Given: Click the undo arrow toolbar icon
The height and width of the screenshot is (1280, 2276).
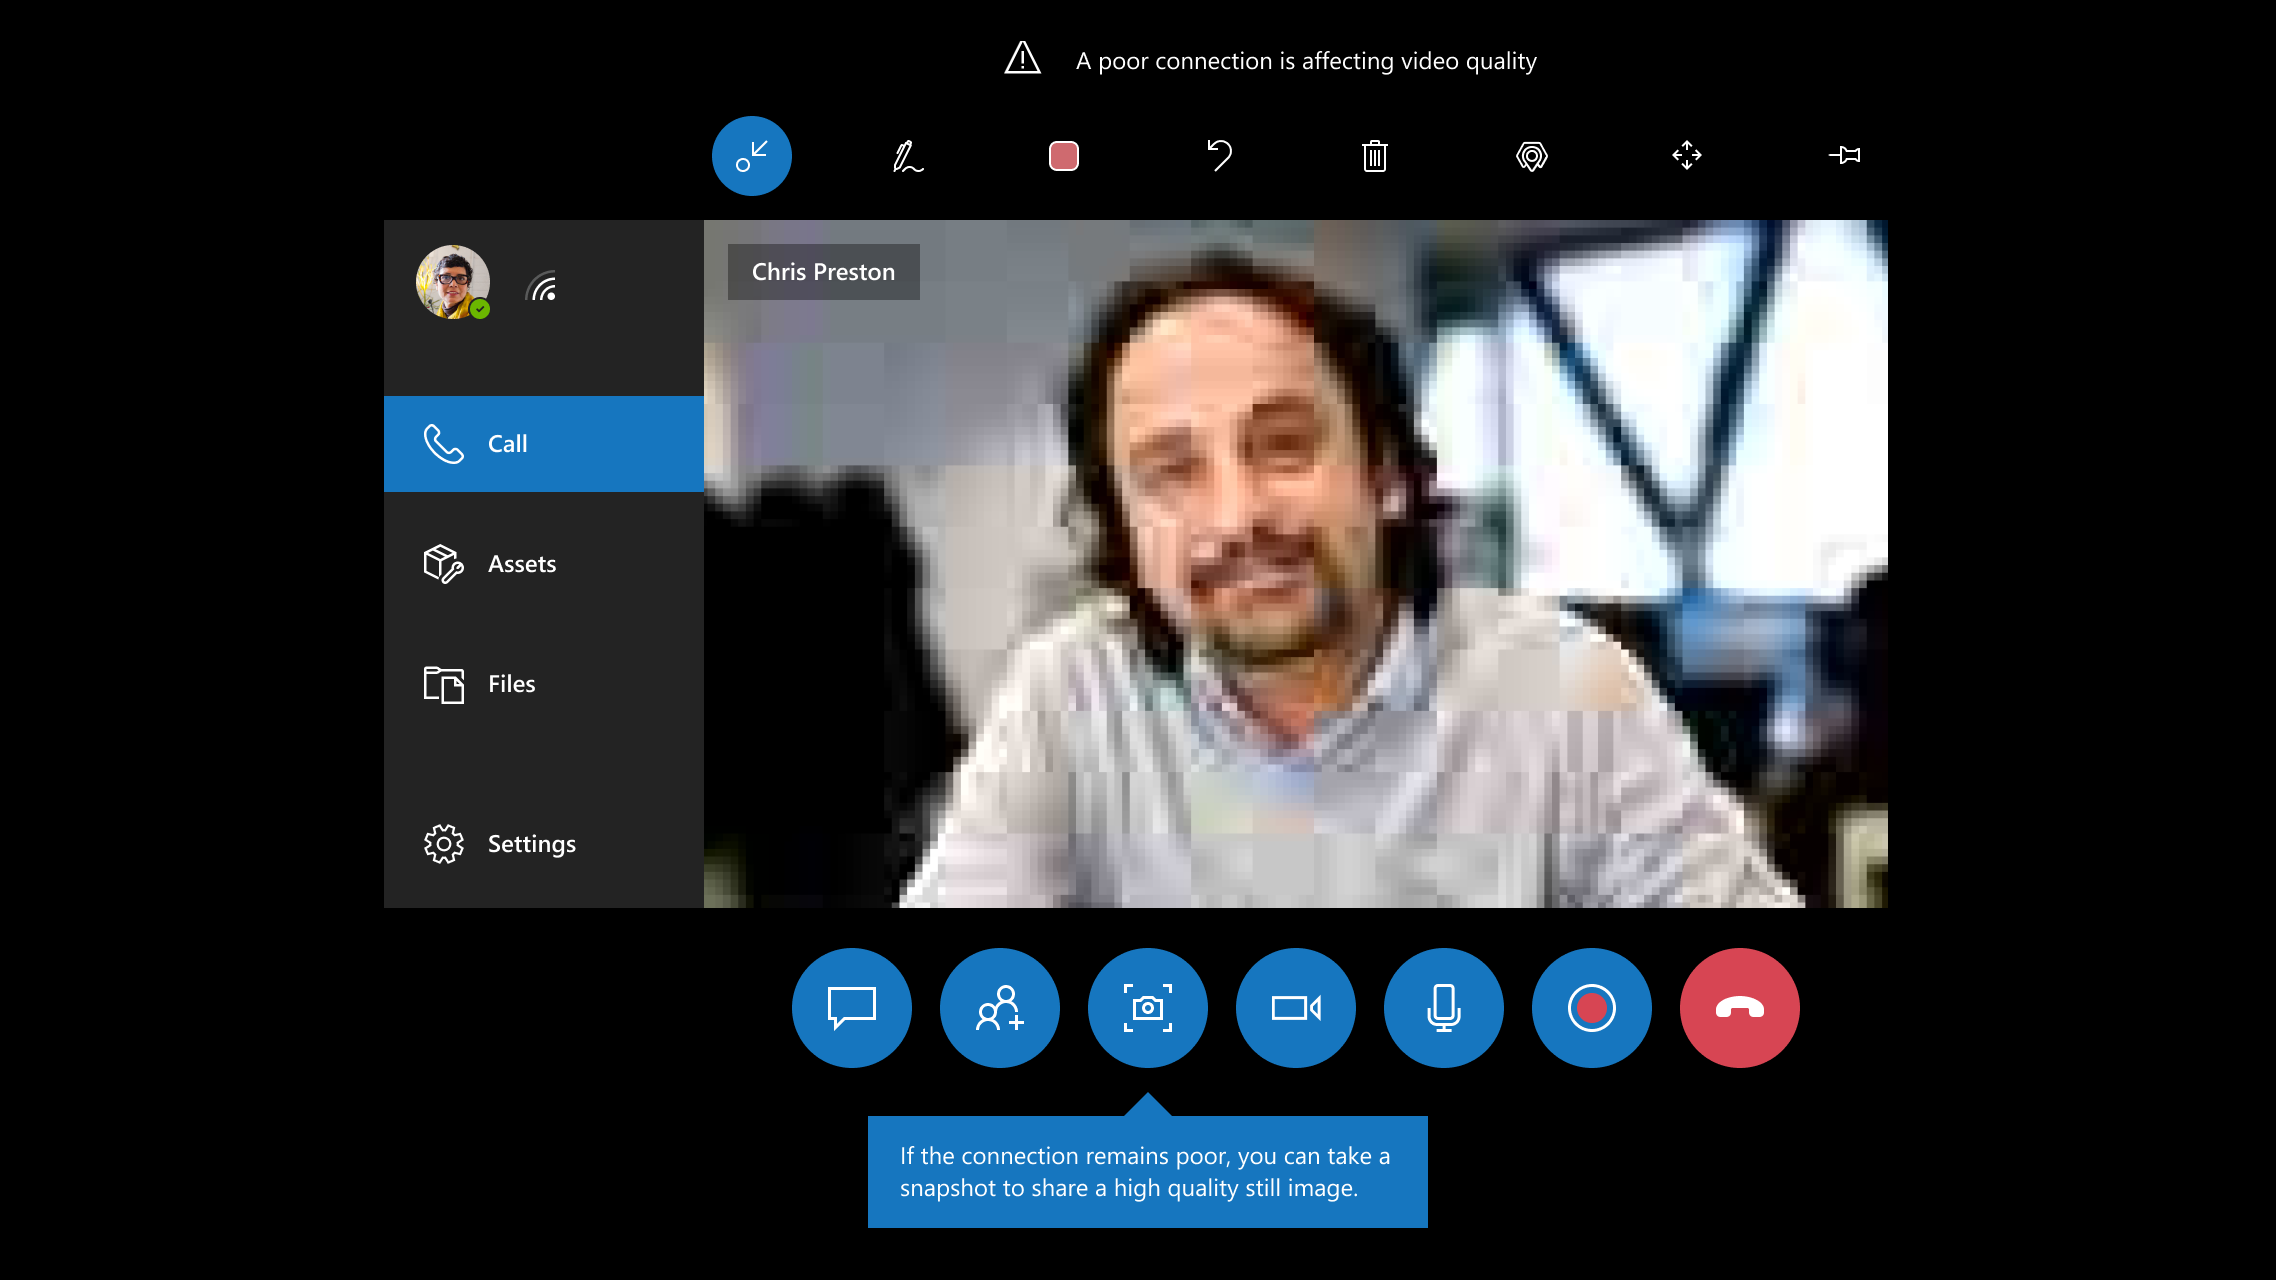Looking at the screenshot, I should 1219,155.
